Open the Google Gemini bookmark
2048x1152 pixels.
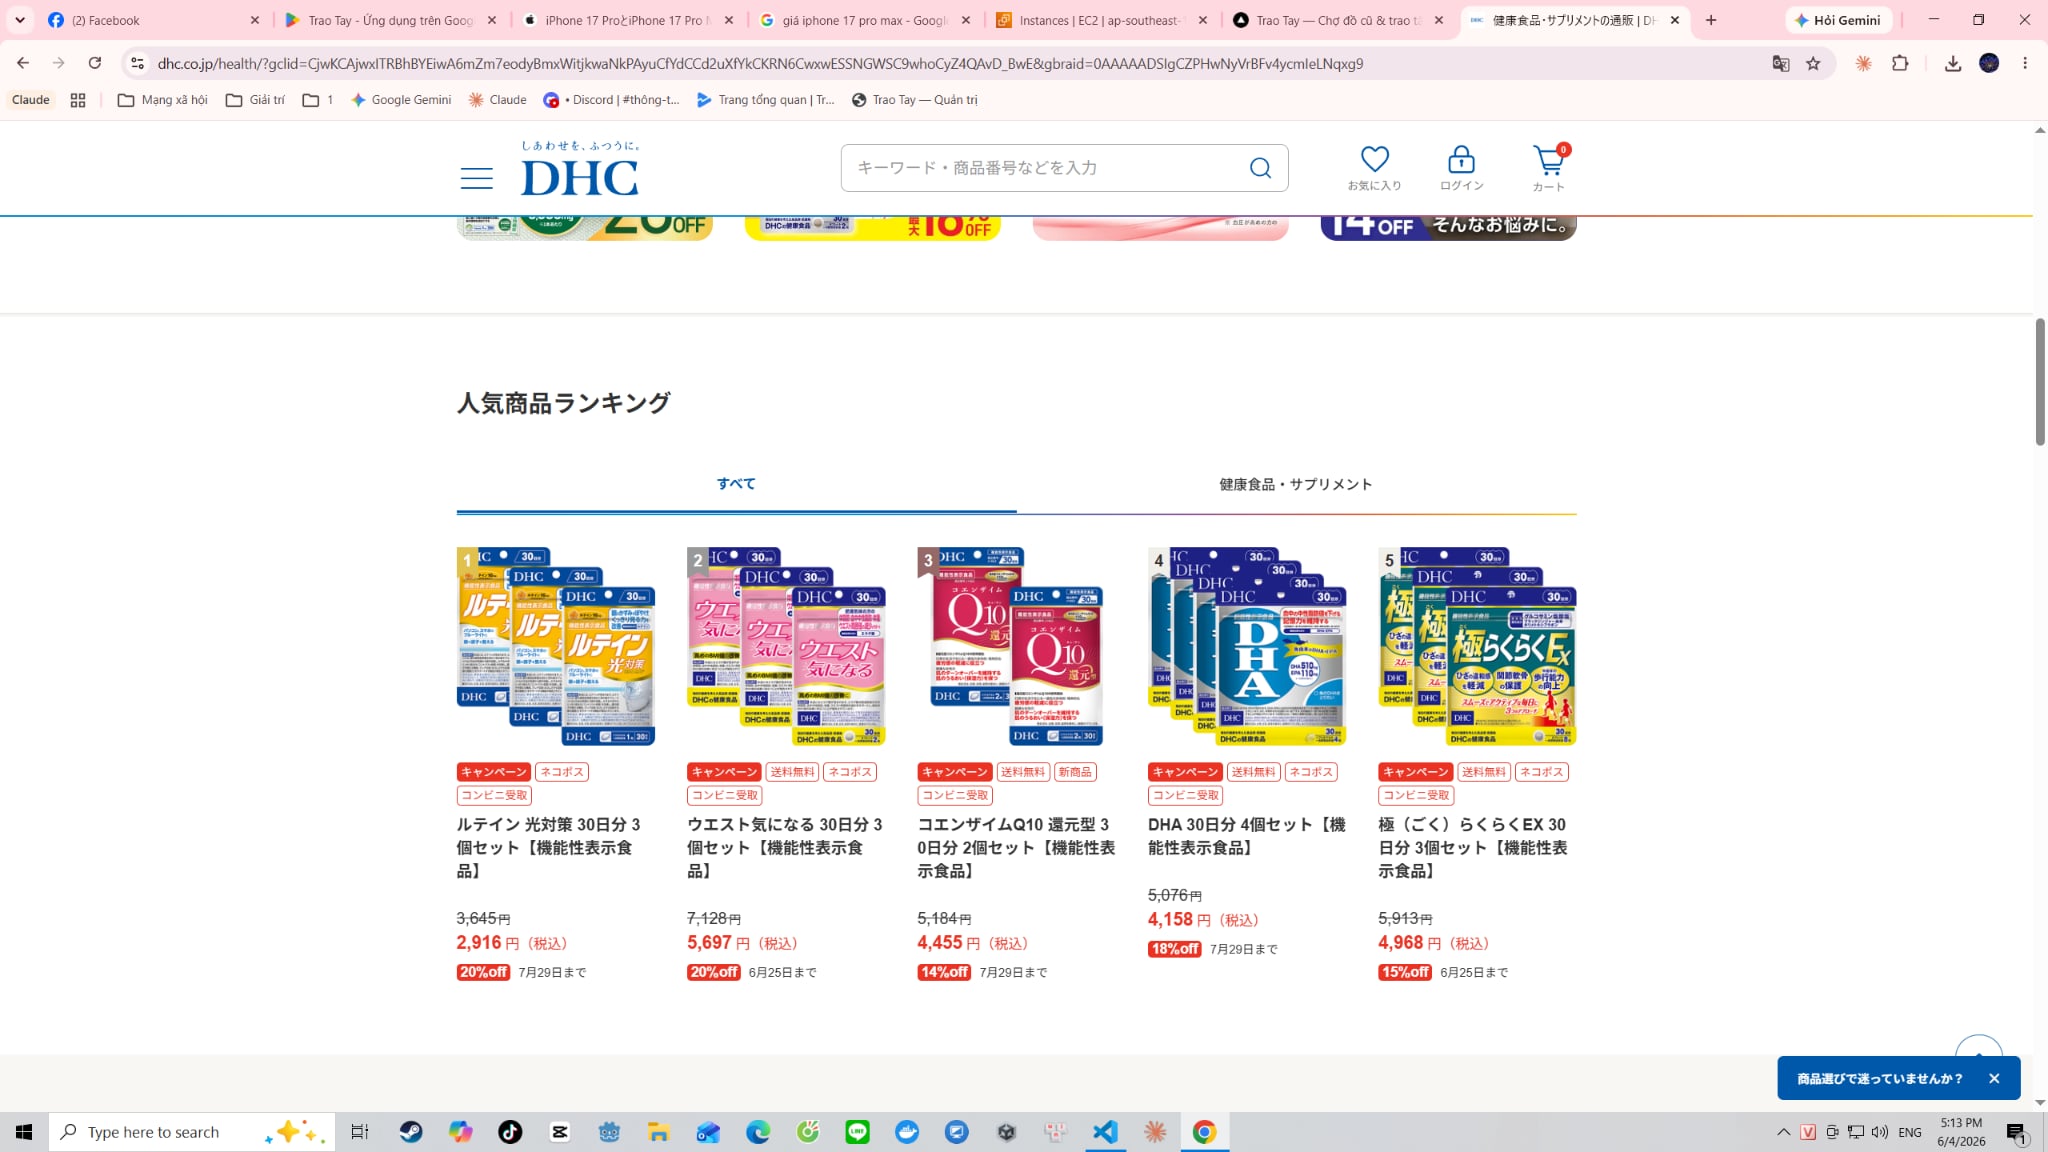401,100
